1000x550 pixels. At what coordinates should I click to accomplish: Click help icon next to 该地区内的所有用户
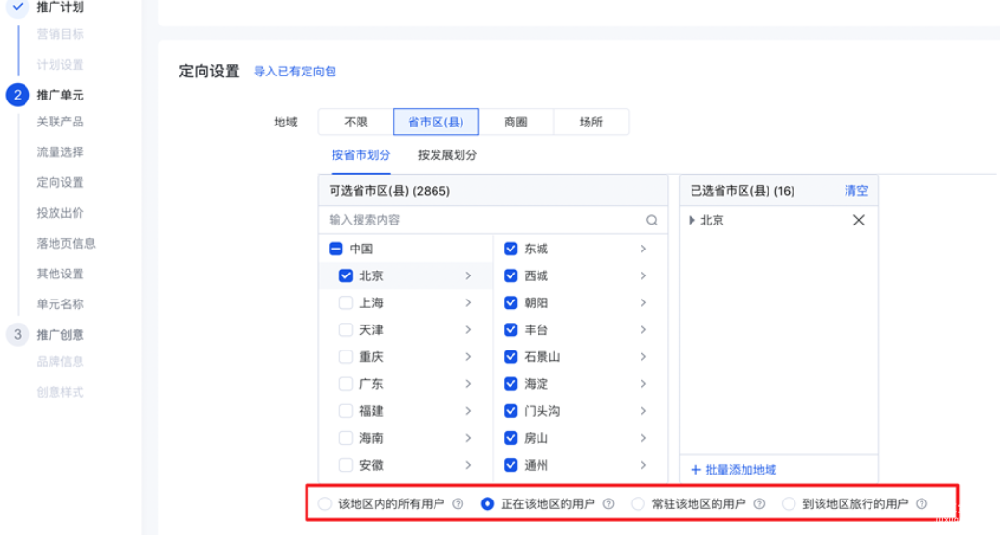457,504
